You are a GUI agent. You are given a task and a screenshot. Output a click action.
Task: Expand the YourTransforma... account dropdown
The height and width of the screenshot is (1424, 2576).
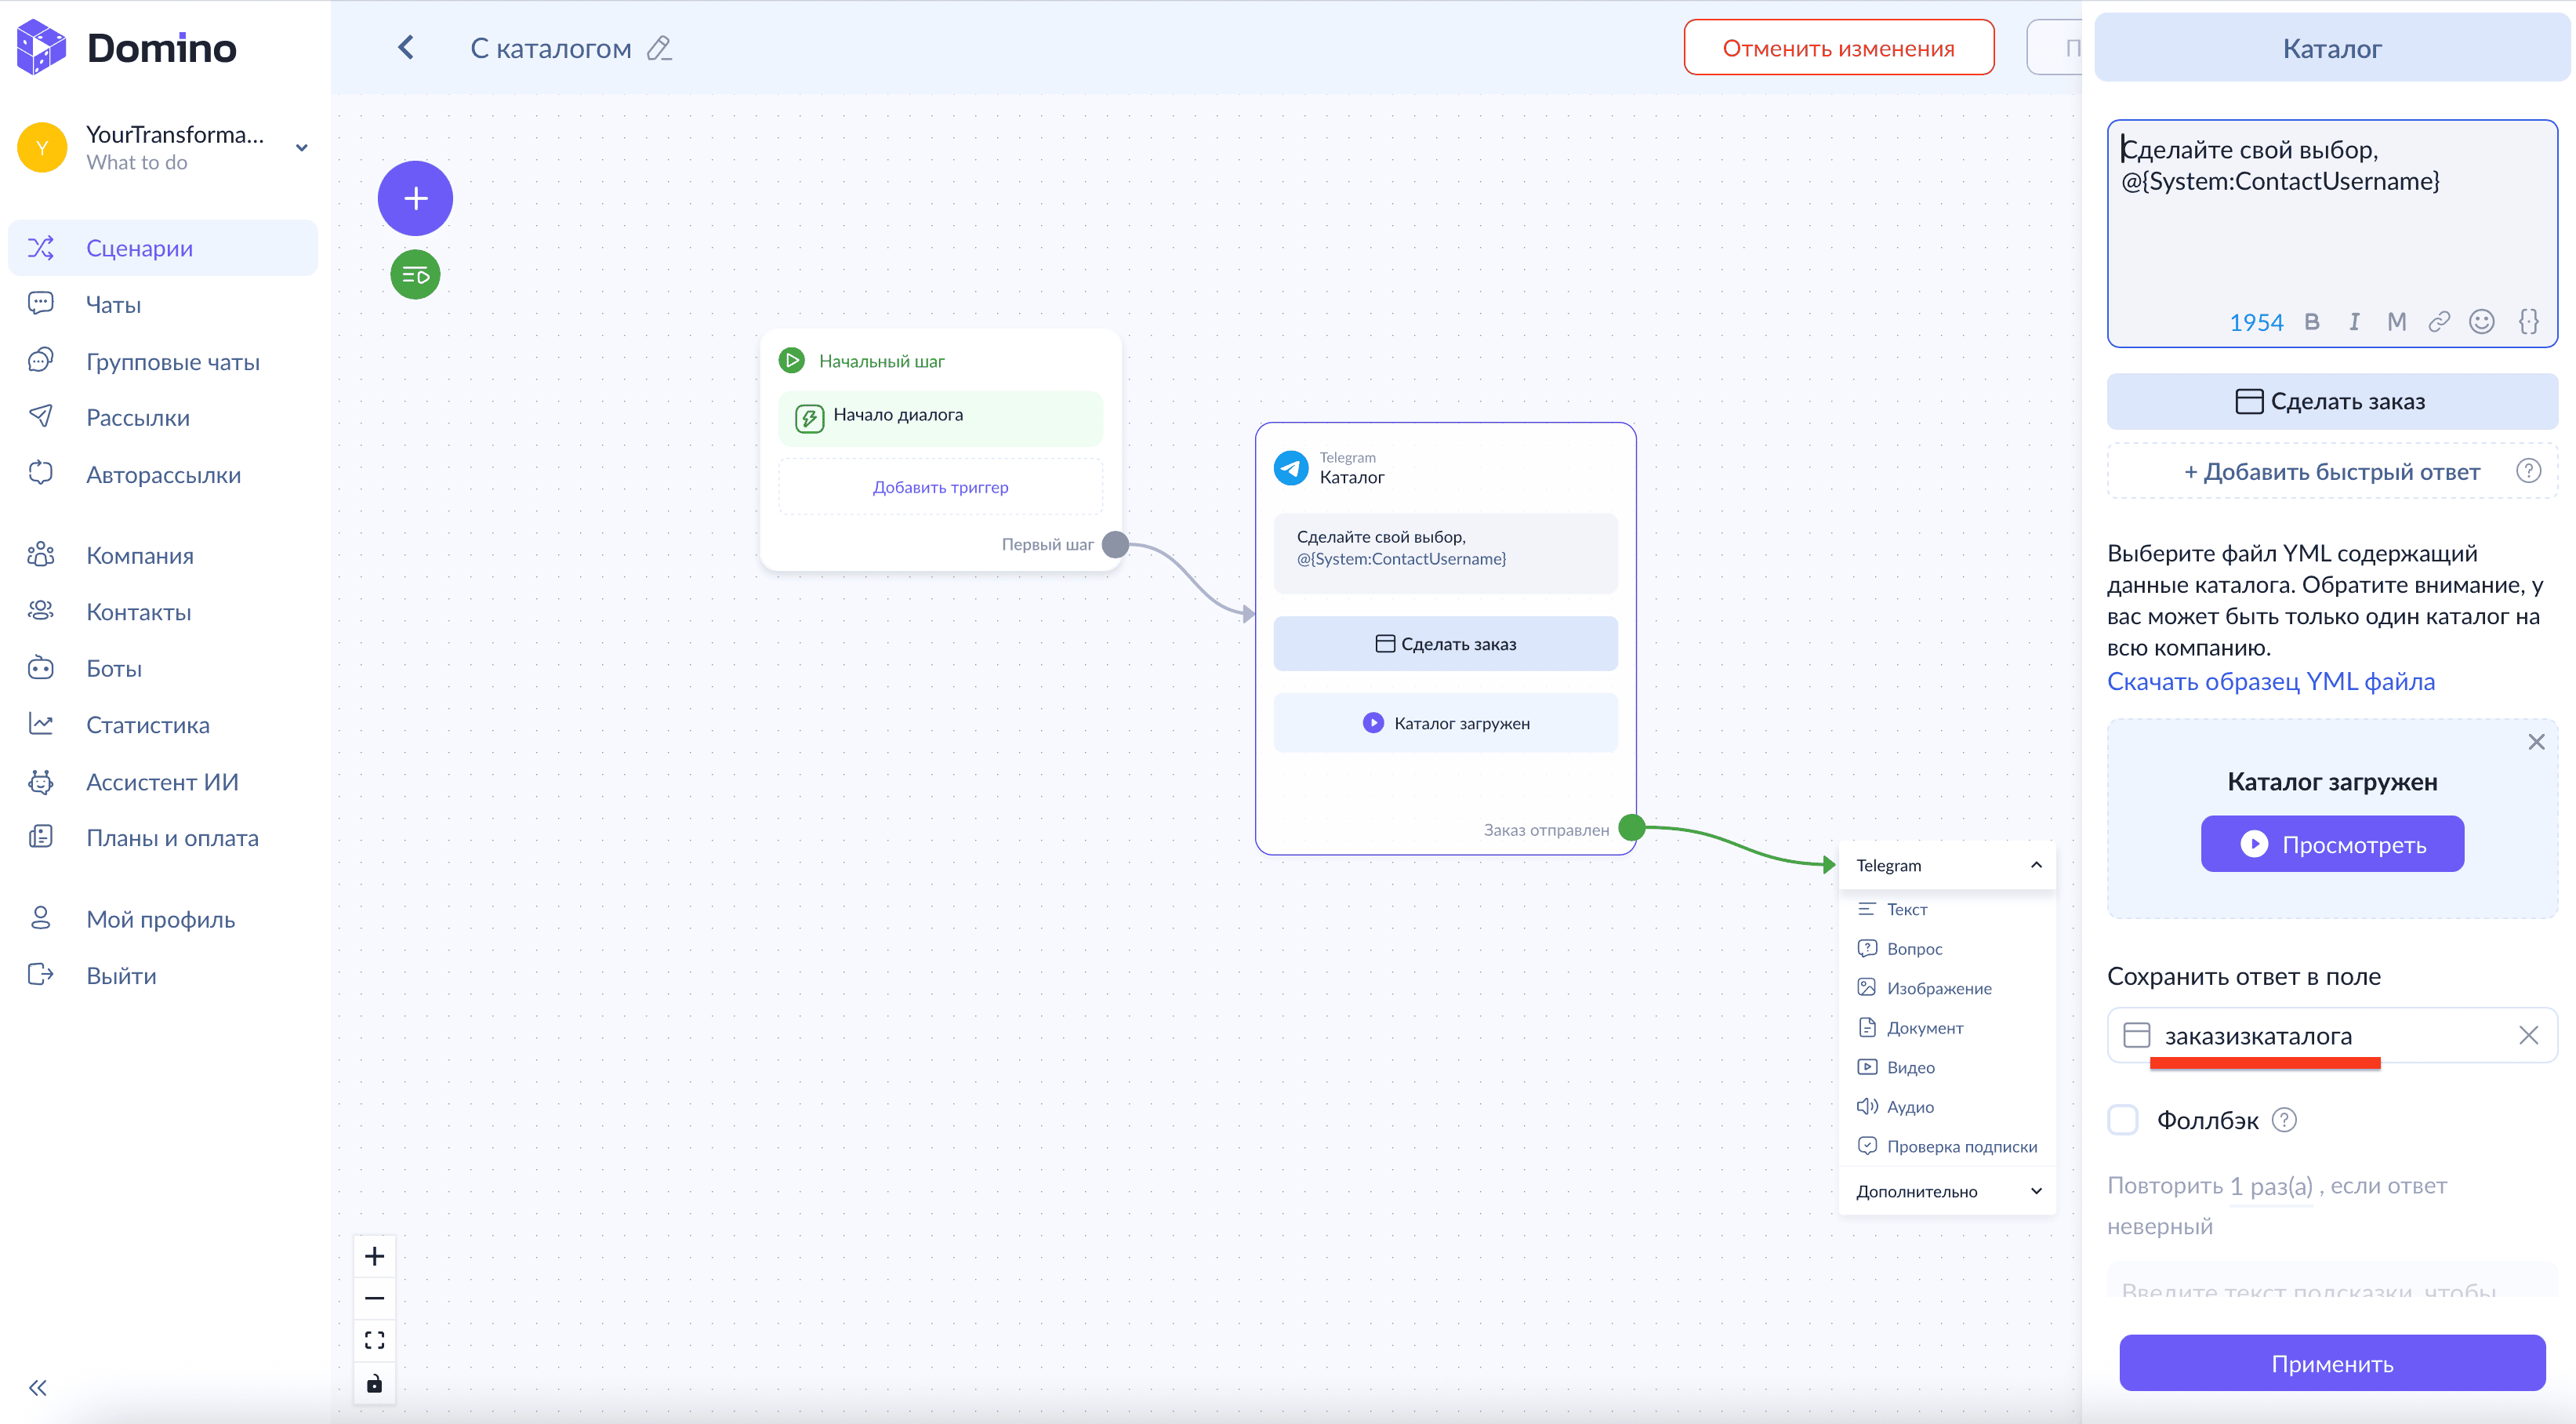click(301, 148)
